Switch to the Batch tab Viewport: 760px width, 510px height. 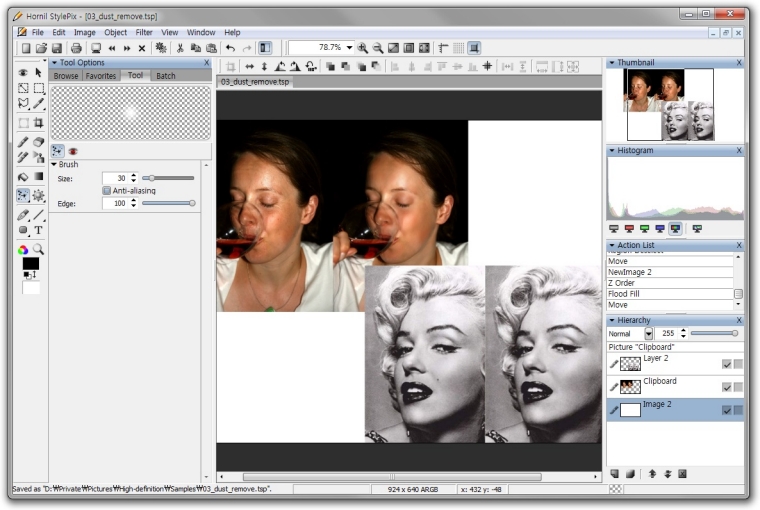[165, 76]
